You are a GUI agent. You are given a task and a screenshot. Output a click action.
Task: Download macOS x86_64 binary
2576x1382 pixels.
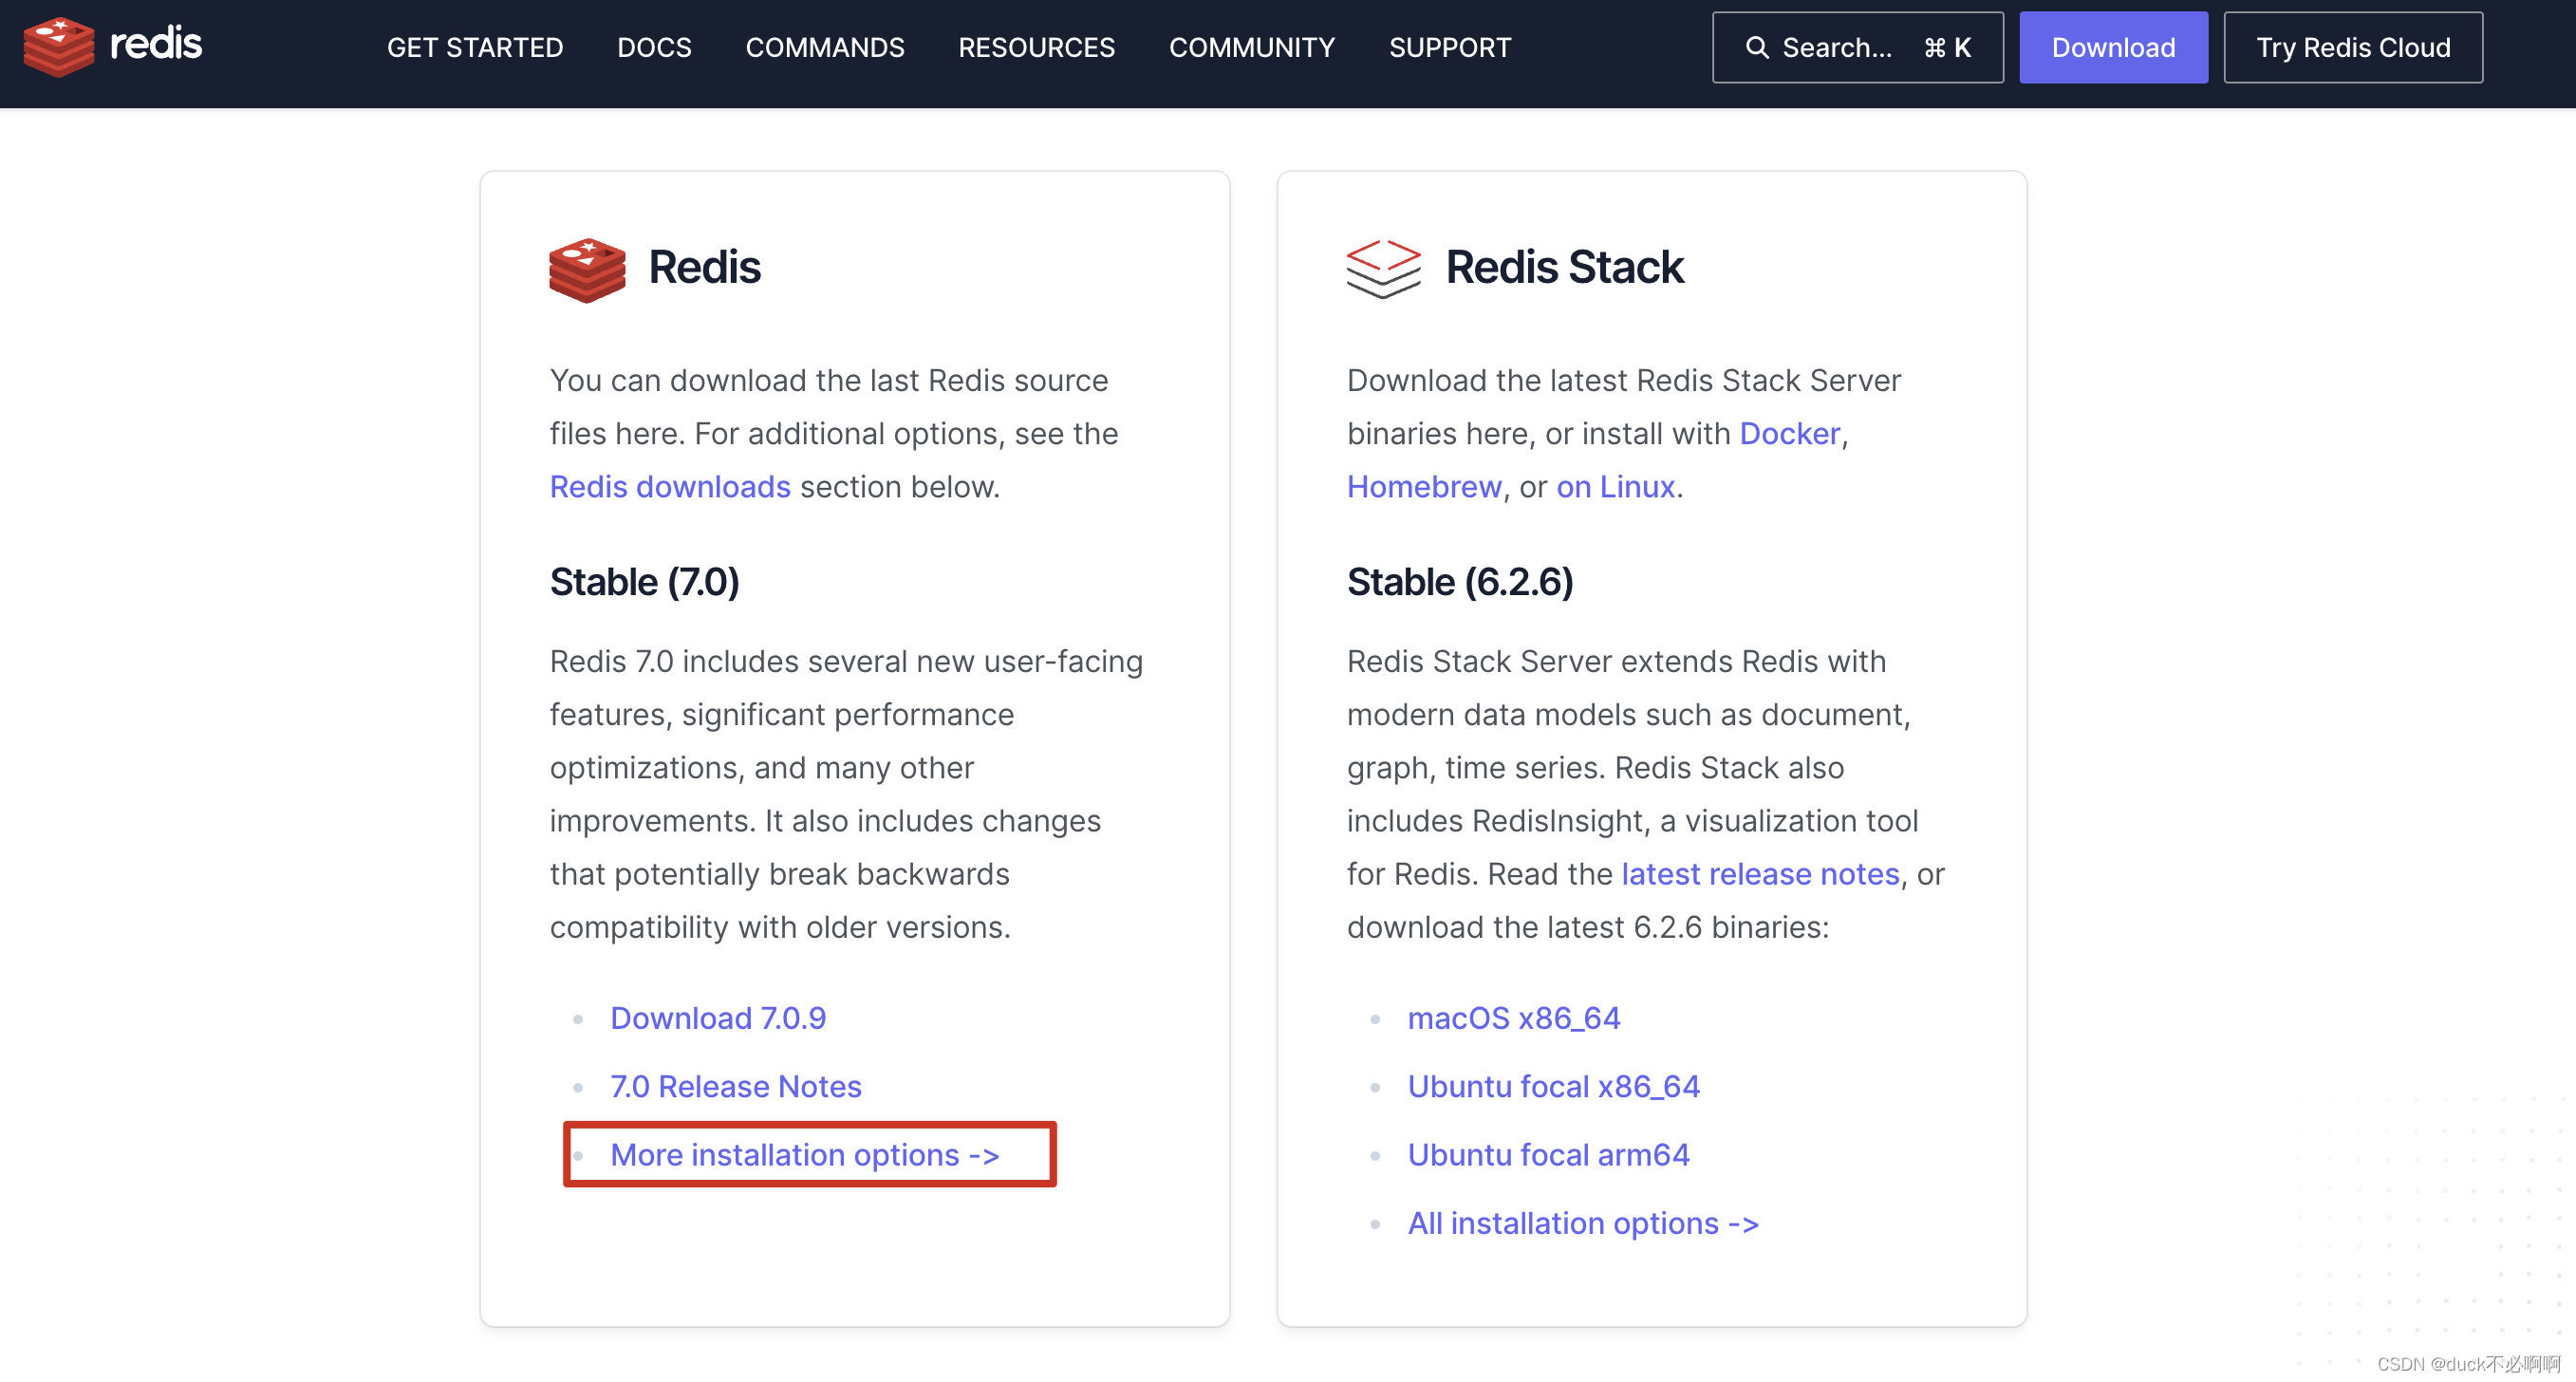[1513, 1017]
